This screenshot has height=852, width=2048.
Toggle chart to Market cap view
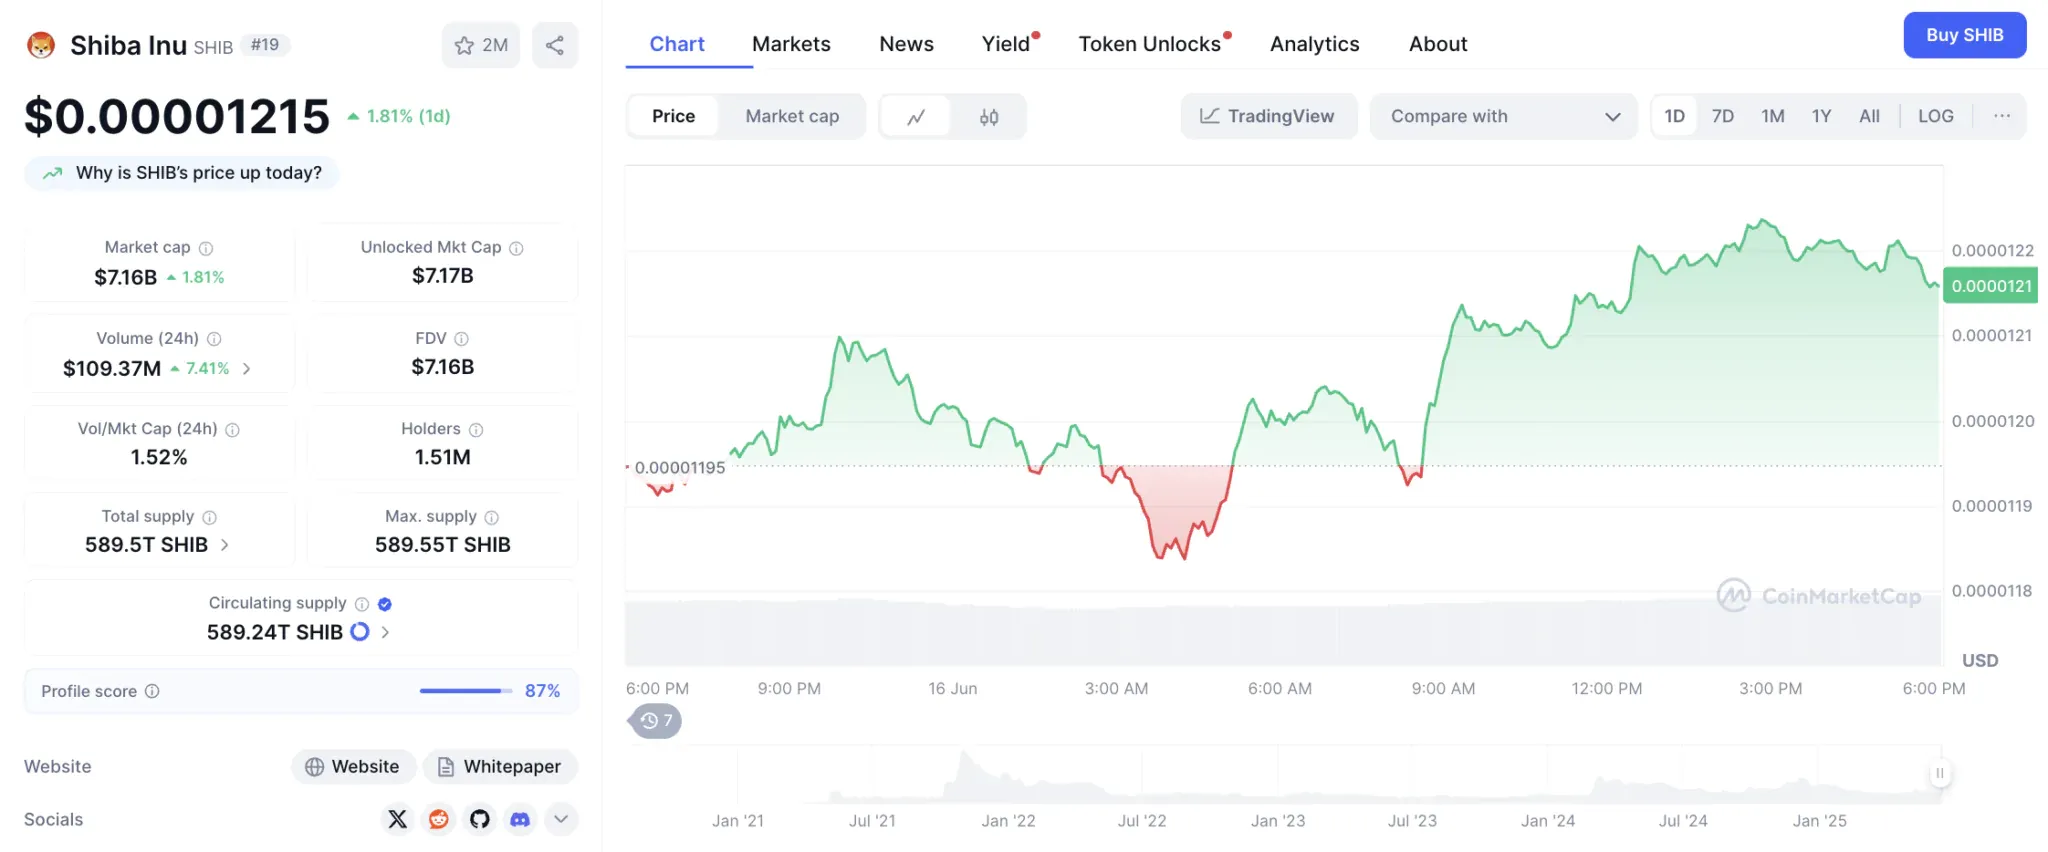pos(792,116)
